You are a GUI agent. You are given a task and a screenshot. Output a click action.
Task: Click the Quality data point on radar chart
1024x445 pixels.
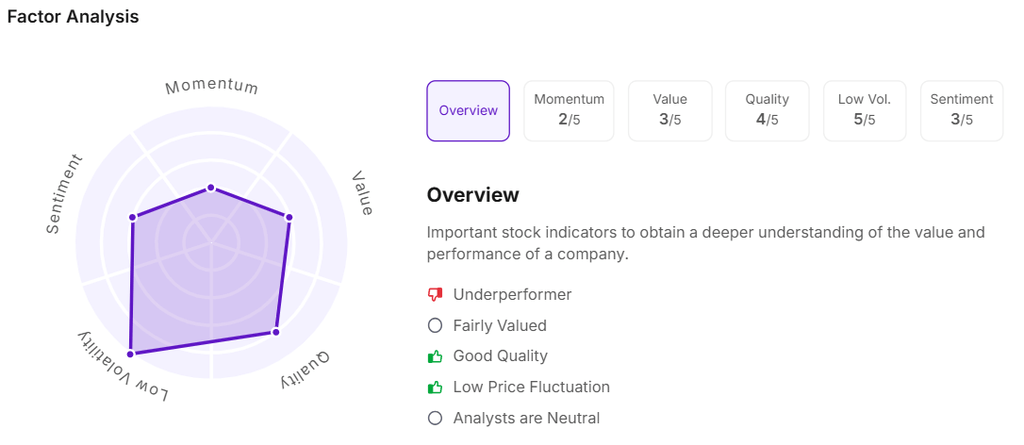(x=276, y=332)
